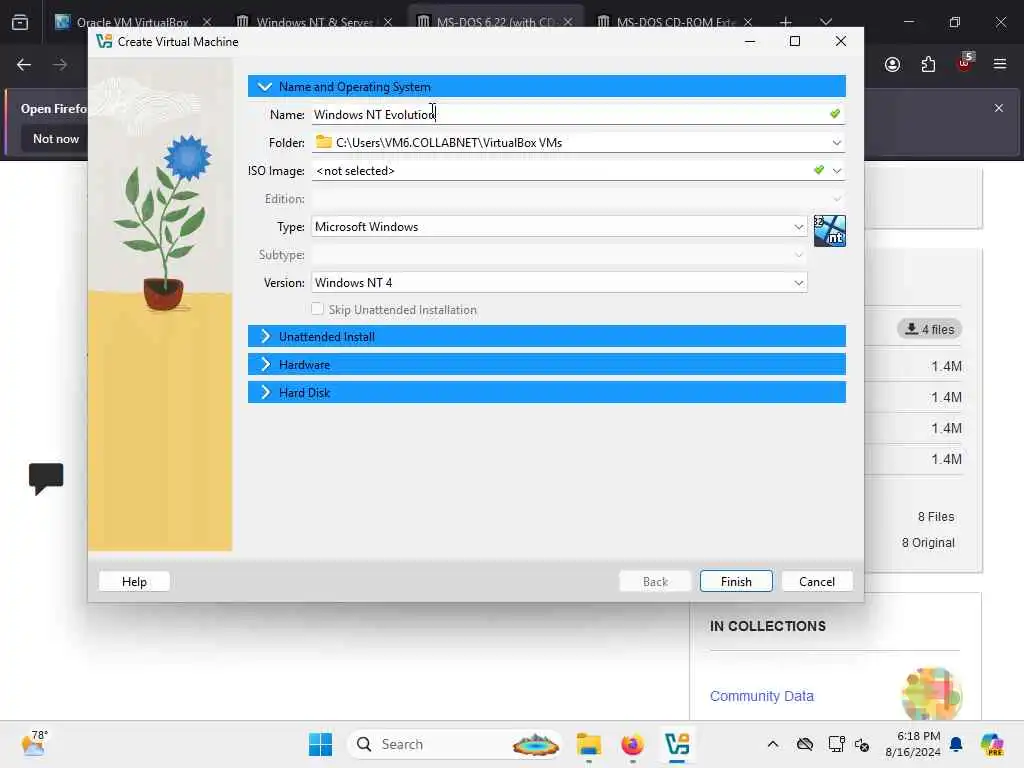The height and width of the screenshot is (768, 1024).
Task: Open Windows Start menu
Action: 320,744
